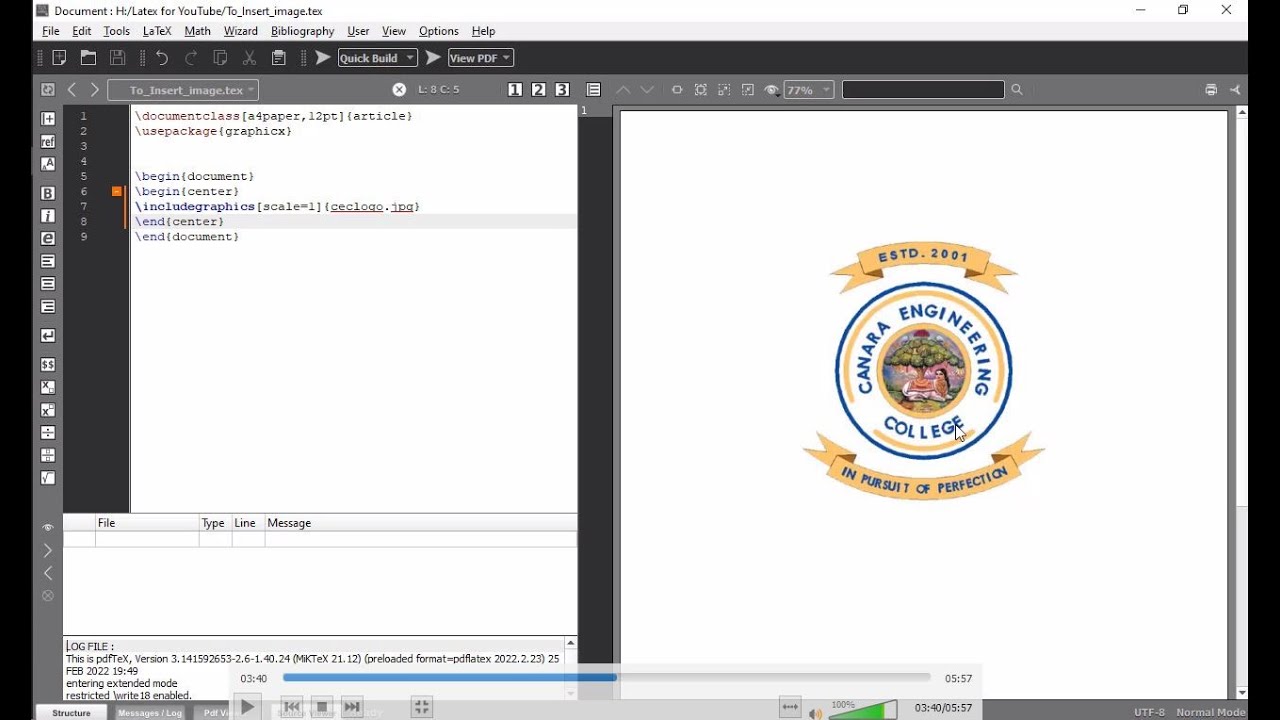Open the LaTeX menu

pyautogui.click(x=157, y=31)
